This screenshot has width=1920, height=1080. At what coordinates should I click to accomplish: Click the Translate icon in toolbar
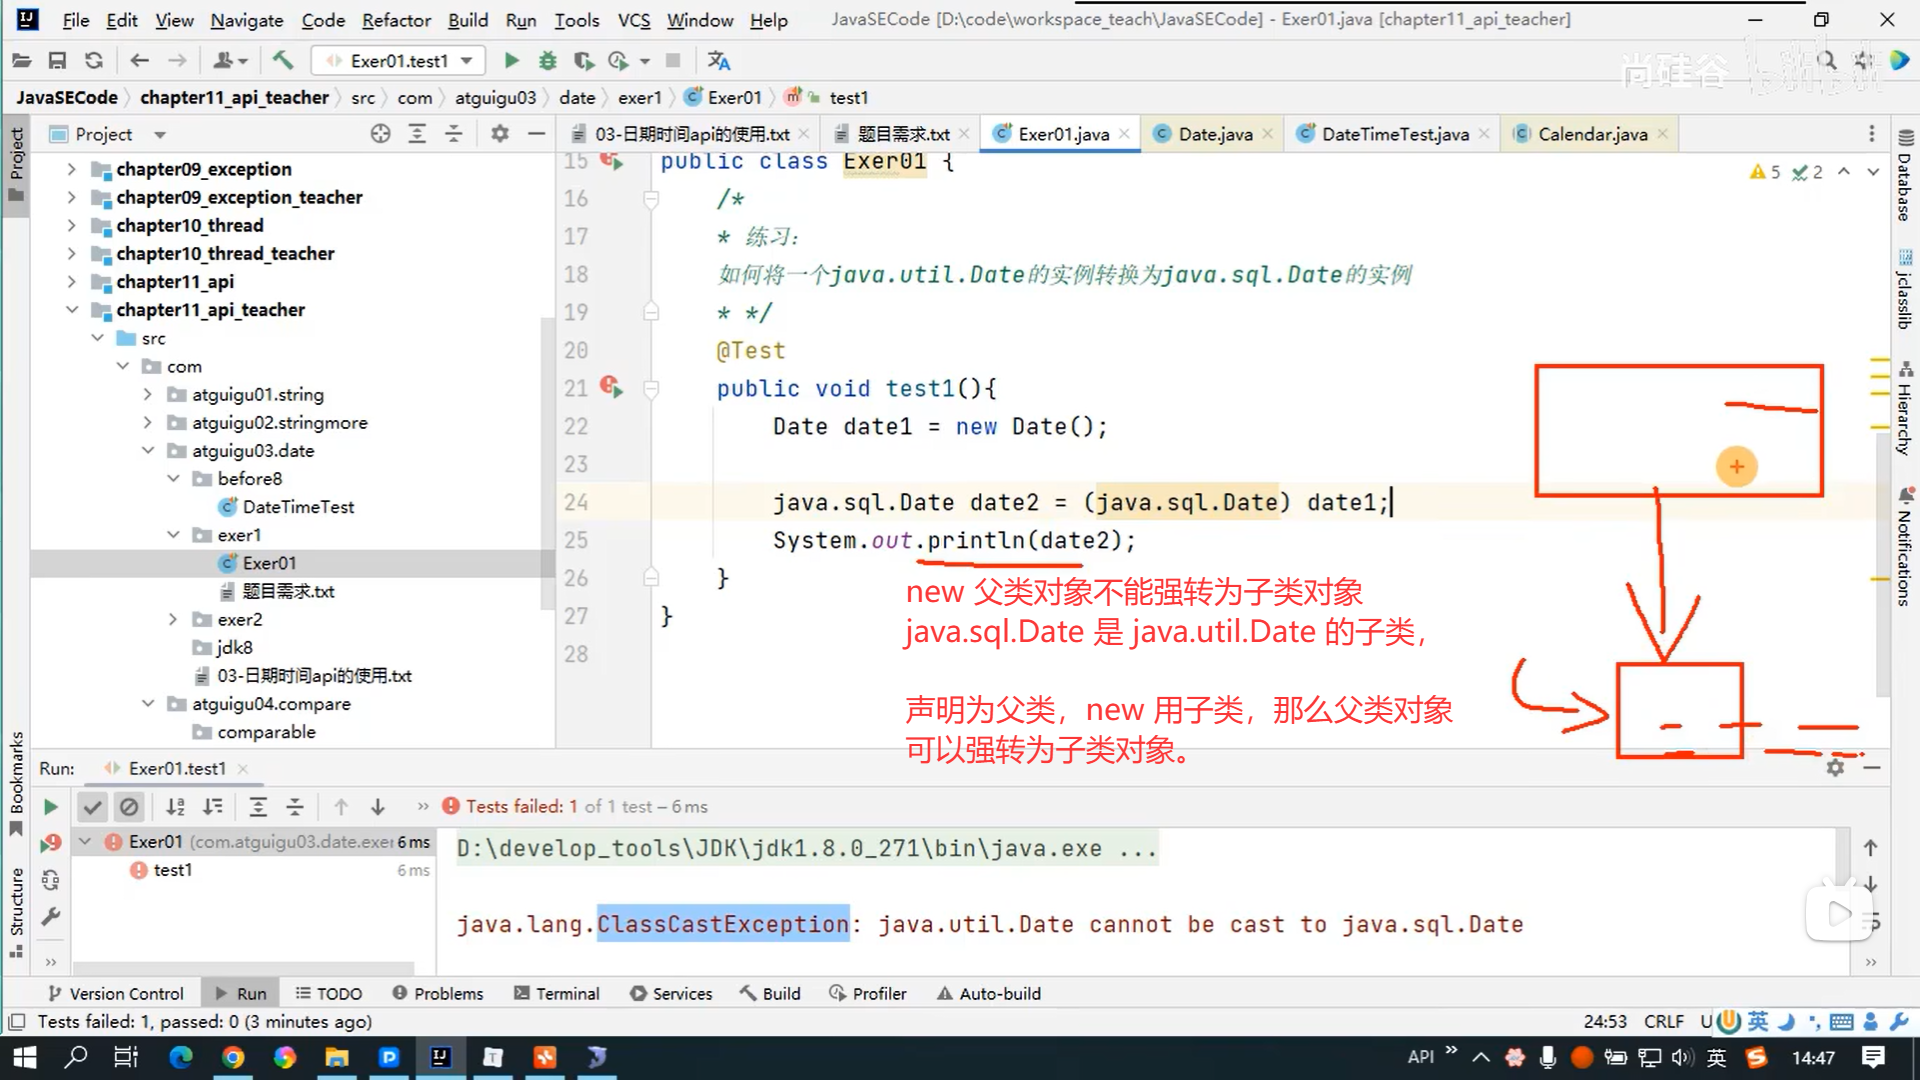(x=718, y=61)
